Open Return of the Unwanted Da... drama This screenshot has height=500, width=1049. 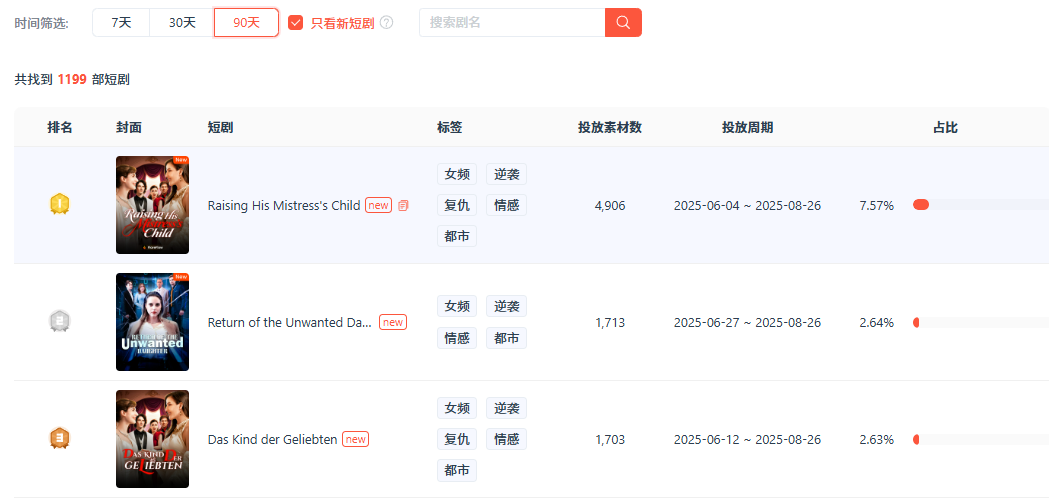pos(289,323)
